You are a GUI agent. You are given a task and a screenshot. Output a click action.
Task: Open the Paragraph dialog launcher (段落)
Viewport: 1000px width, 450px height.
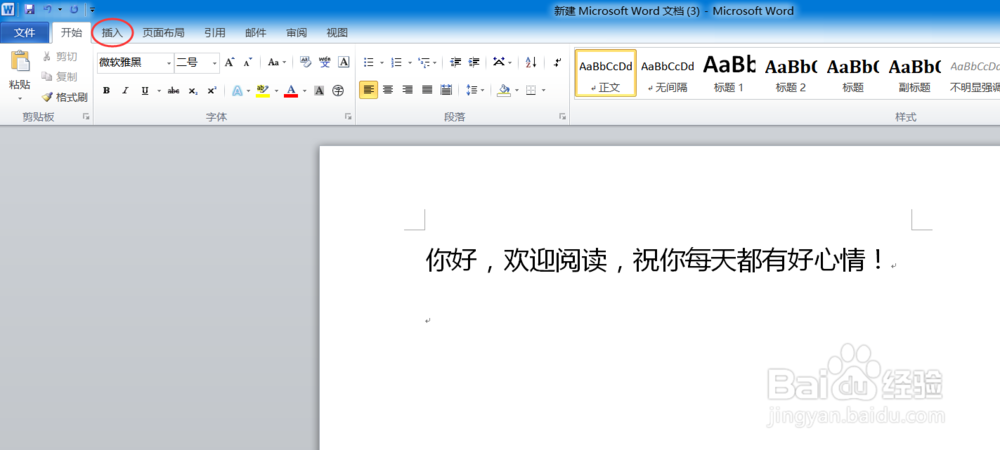[x=562, y=117]
